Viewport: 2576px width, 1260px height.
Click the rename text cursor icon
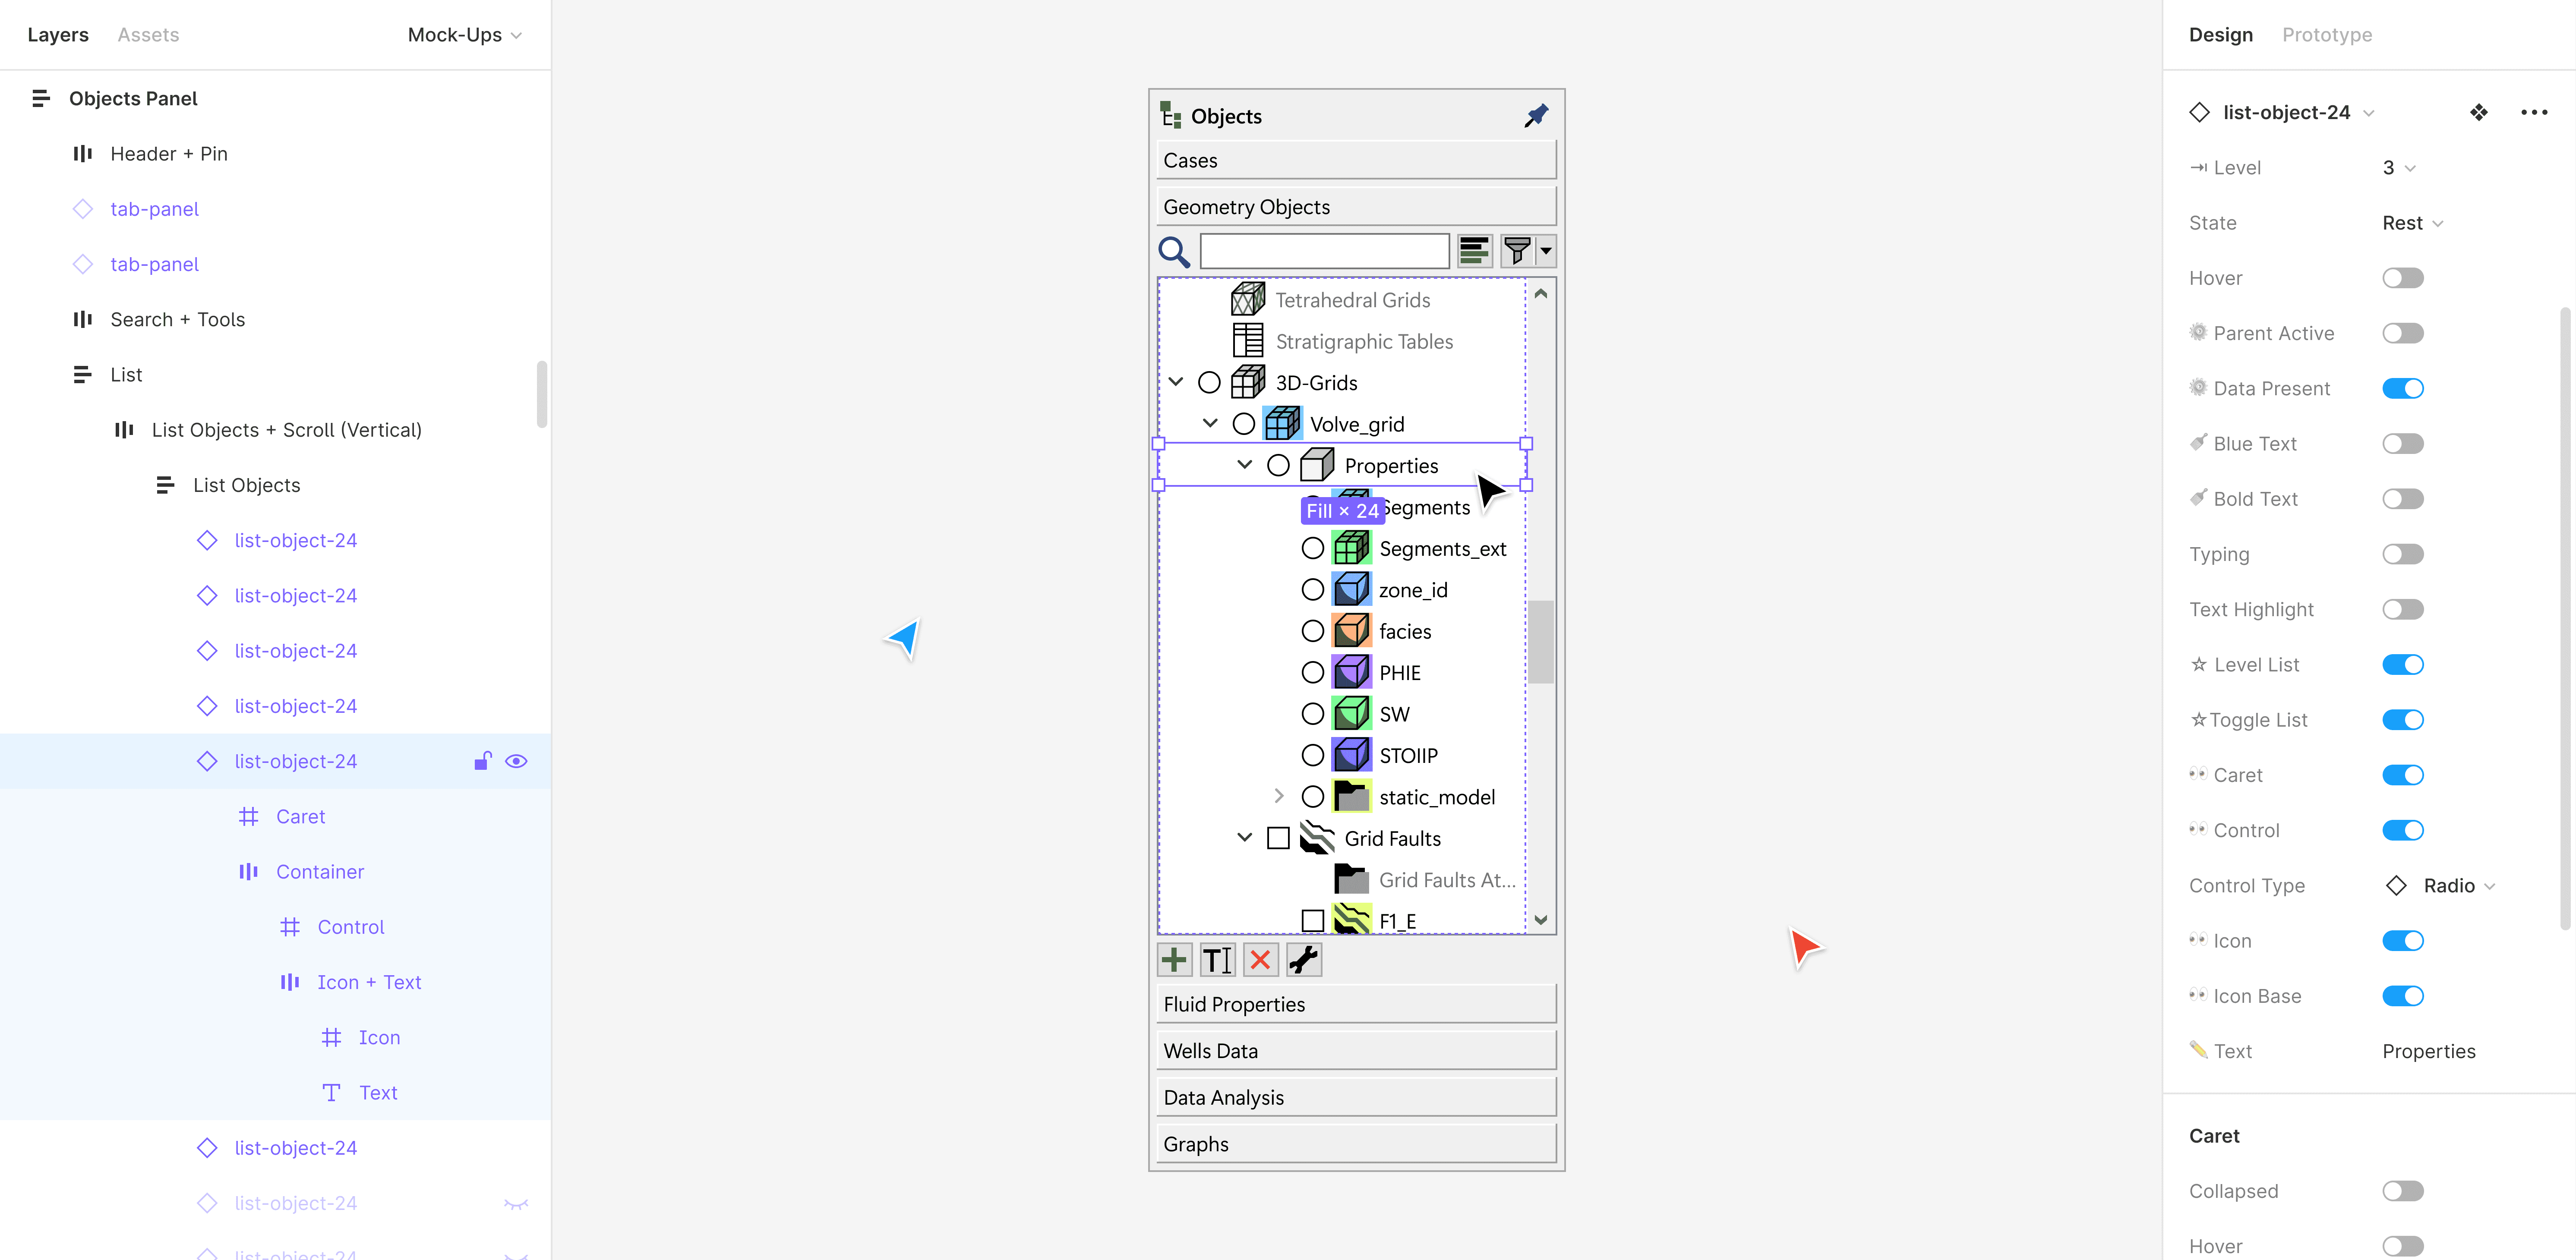tap(1217, 960)
